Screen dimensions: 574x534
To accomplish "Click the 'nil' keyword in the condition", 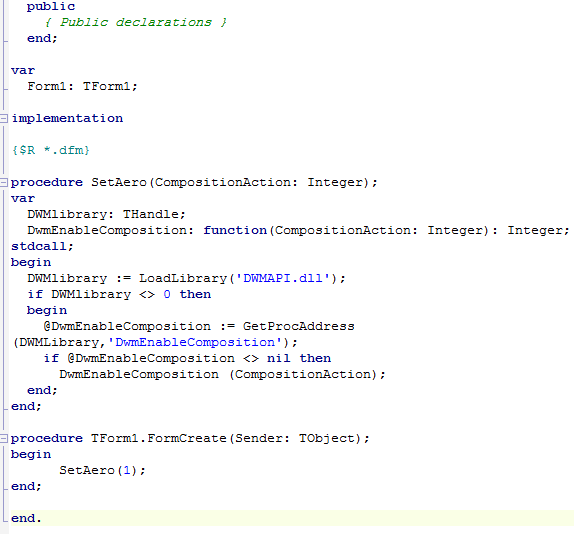I will (x=279, y=358).
